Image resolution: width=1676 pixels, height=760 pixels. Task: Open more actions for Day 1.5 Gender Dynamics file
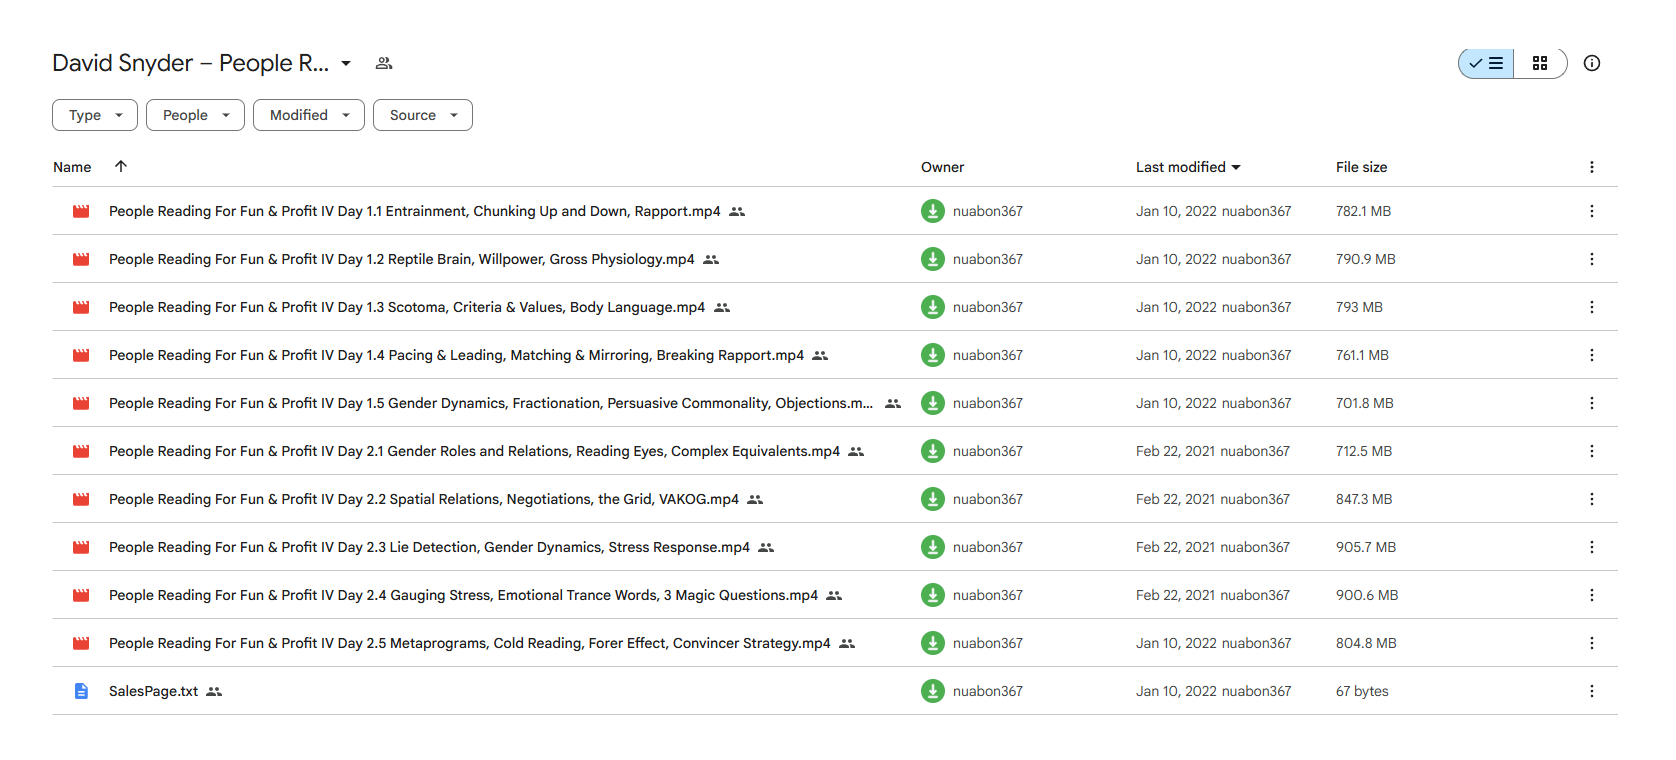coord(1592,403)
